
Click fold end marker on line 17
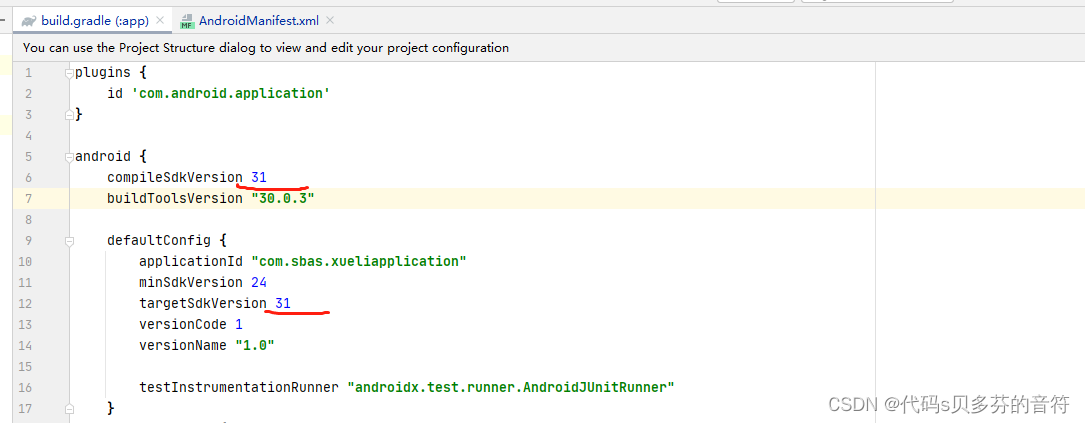tap(69, 408)
